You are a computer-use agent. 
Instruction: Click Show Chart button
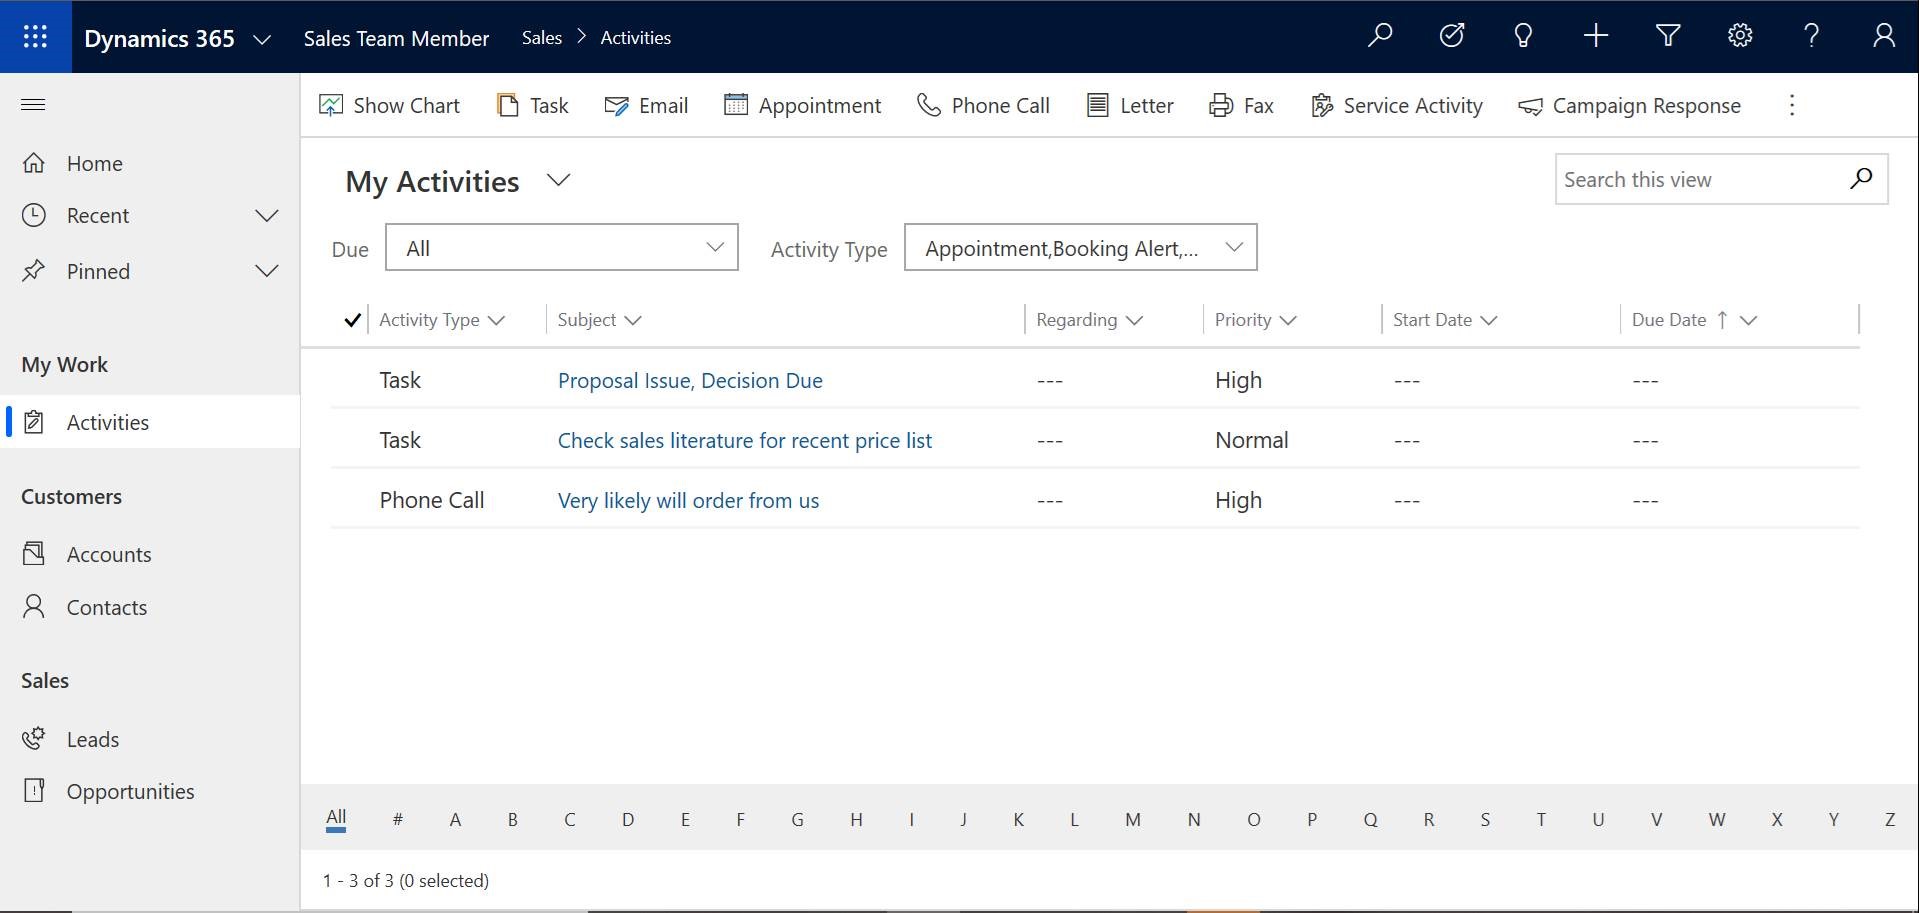click(389, 106)
